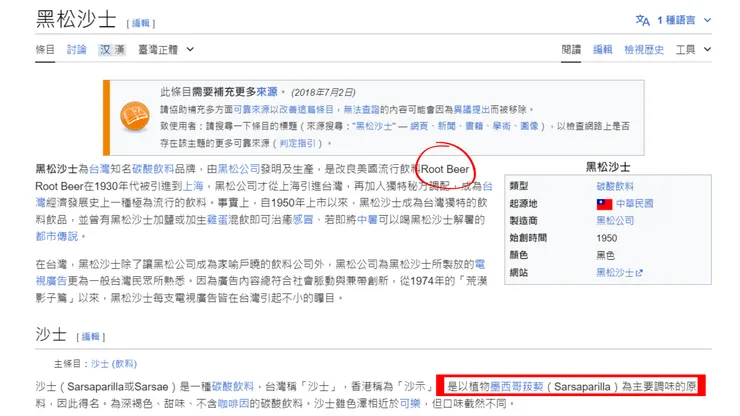Click the 判定指引 link
The width and height of the screenshot is (740, 416).
[297, 143]
